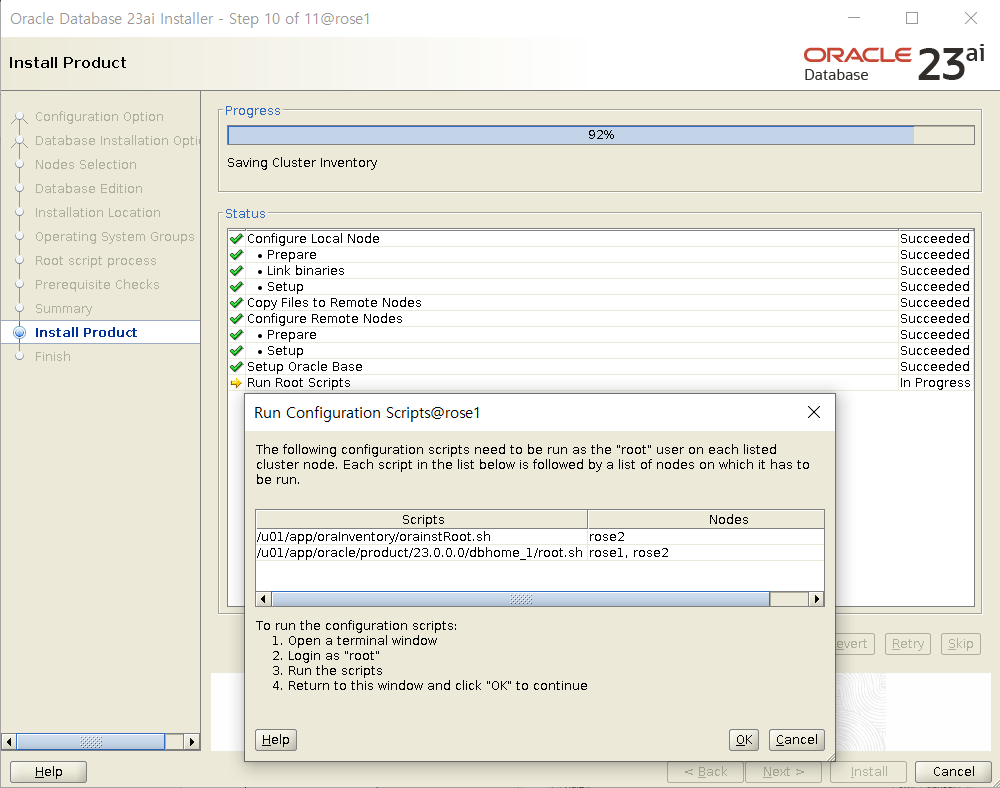
Task: Click the Copy Files to Remote Nodes text
Action: [x=334, y=302]
